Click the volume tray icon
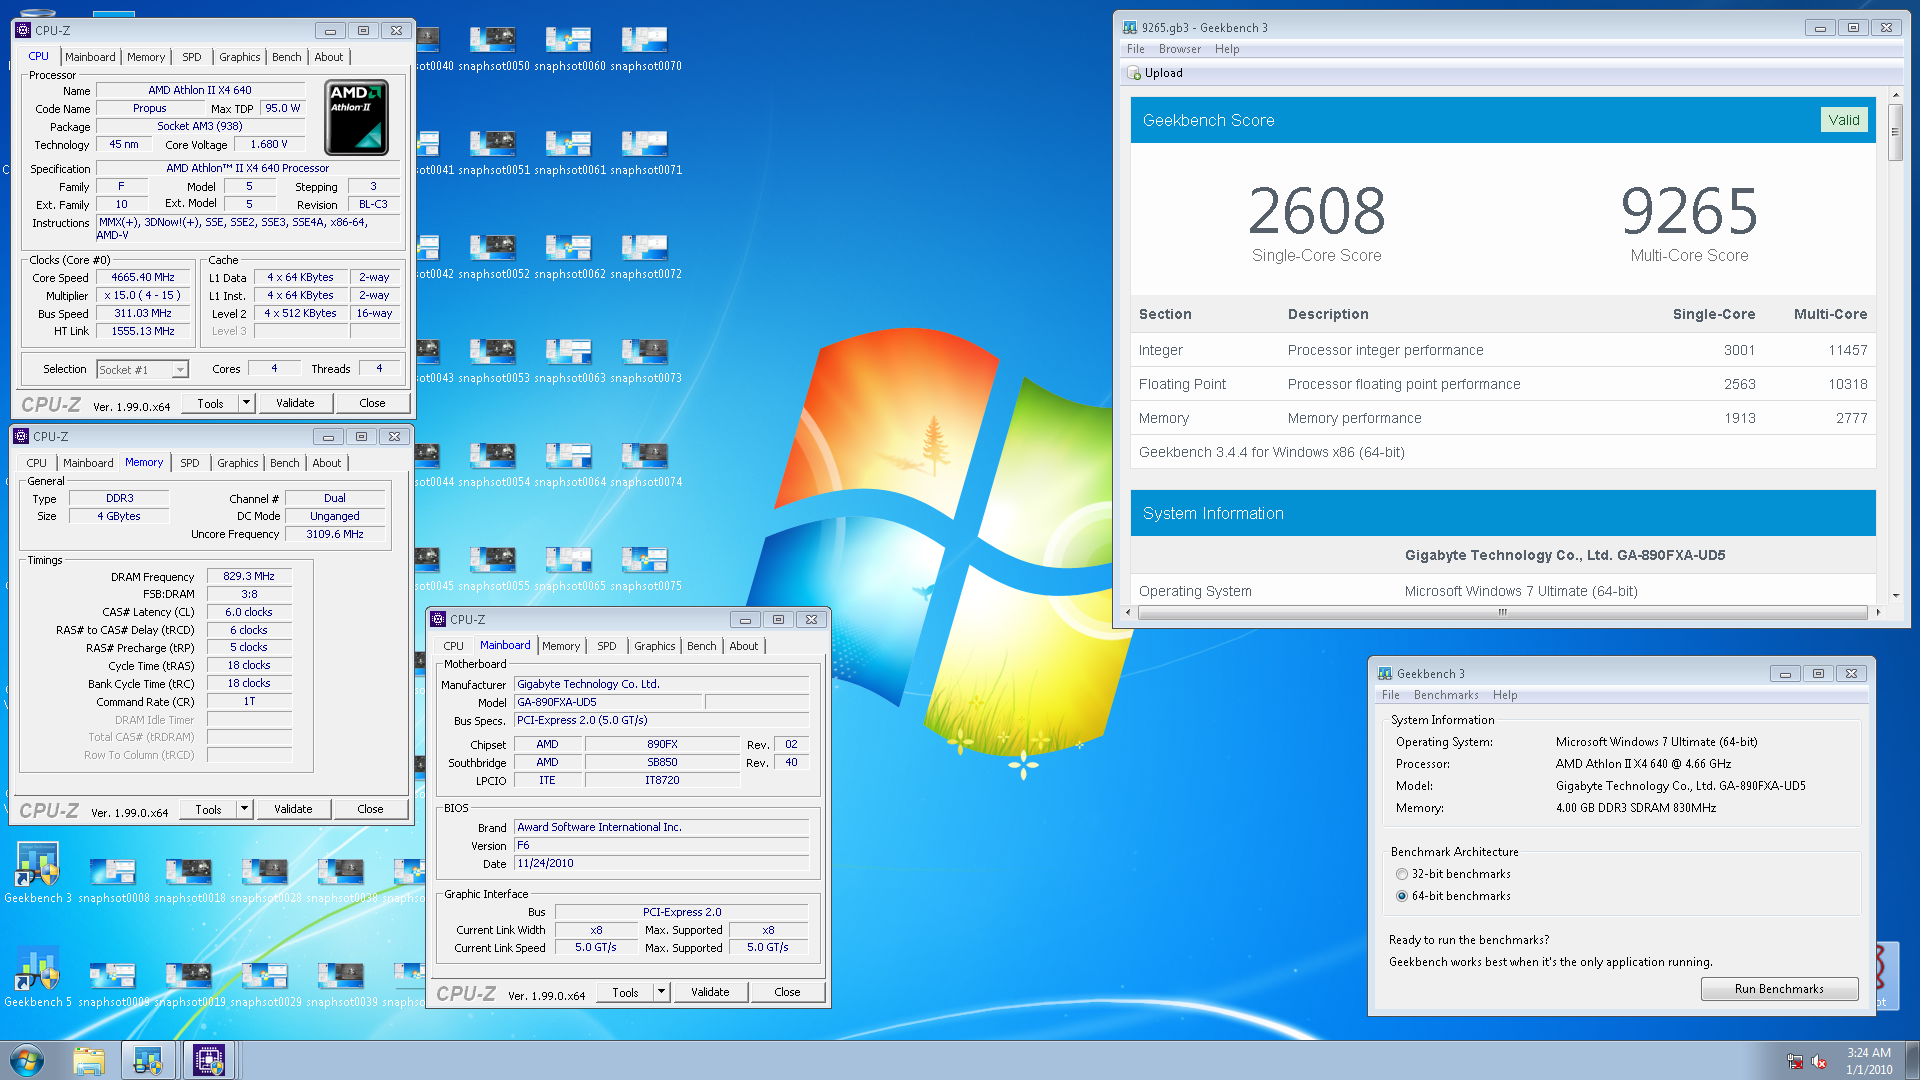 1819,1062
